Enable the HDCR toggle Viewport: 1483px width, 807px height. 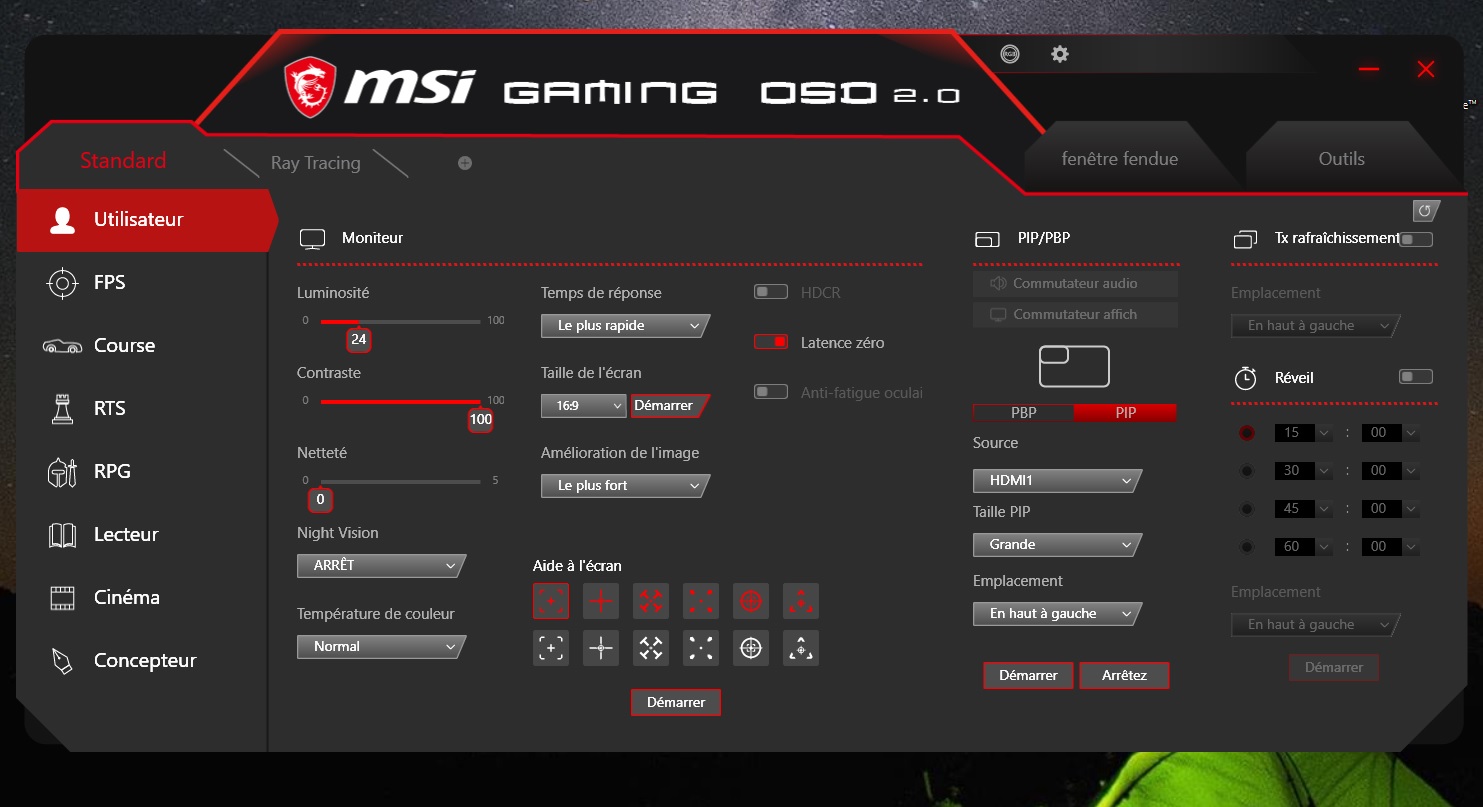(769, 292)
